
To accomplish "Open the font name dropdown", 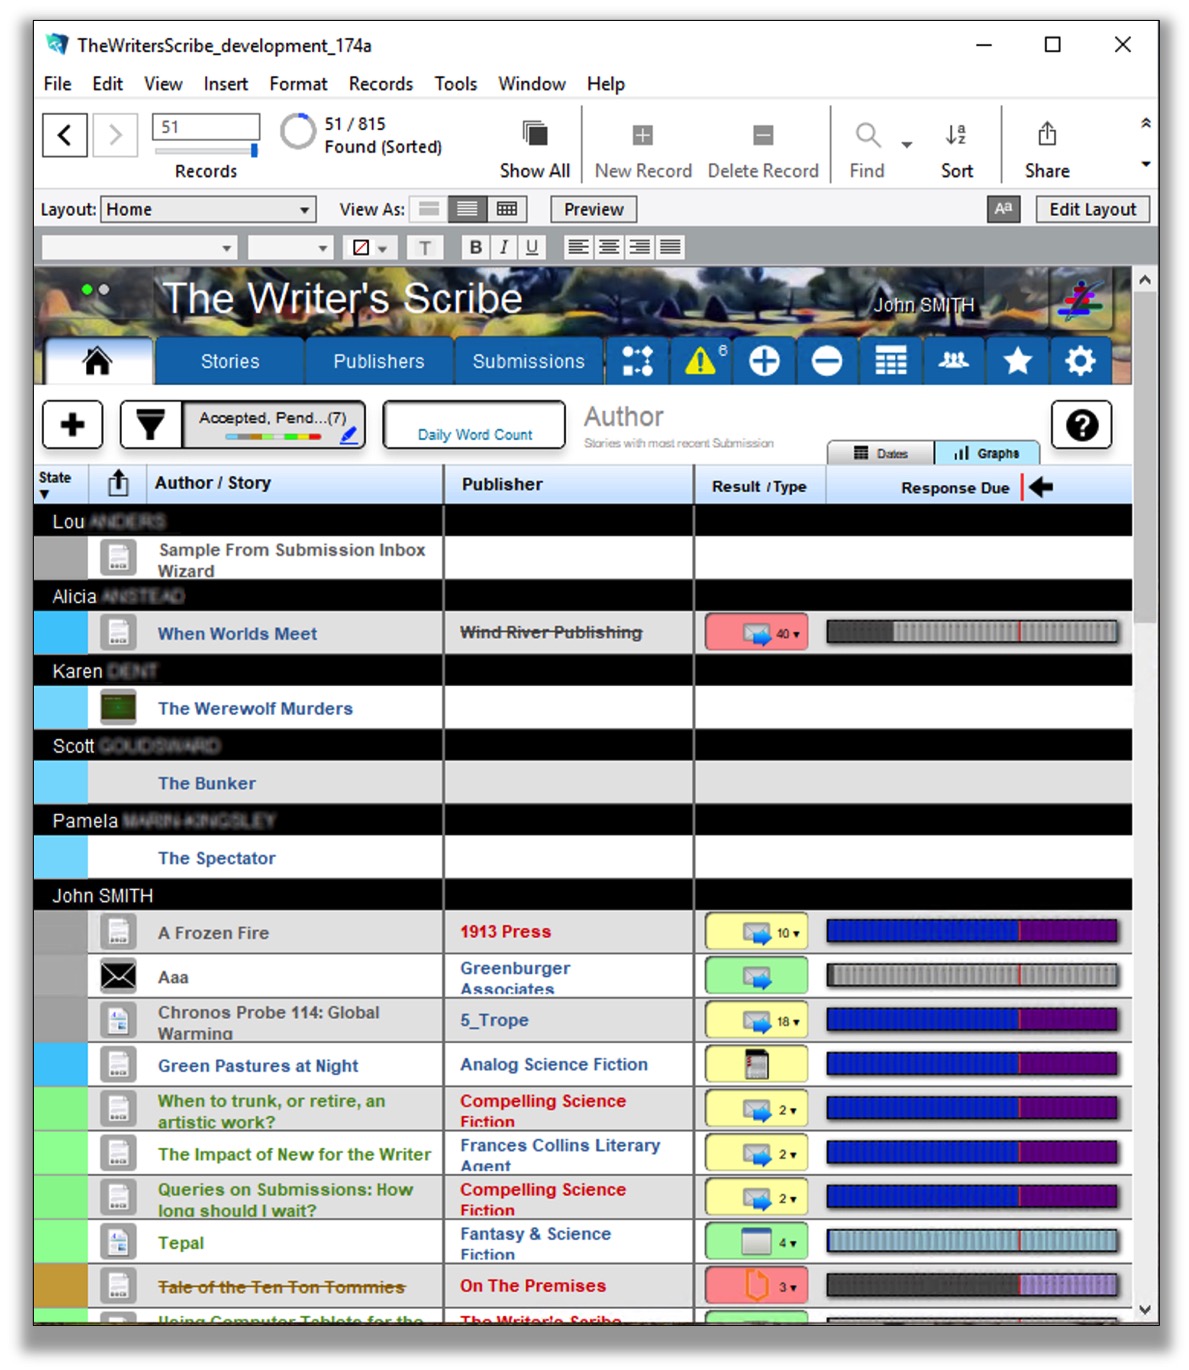I will 139,247.
